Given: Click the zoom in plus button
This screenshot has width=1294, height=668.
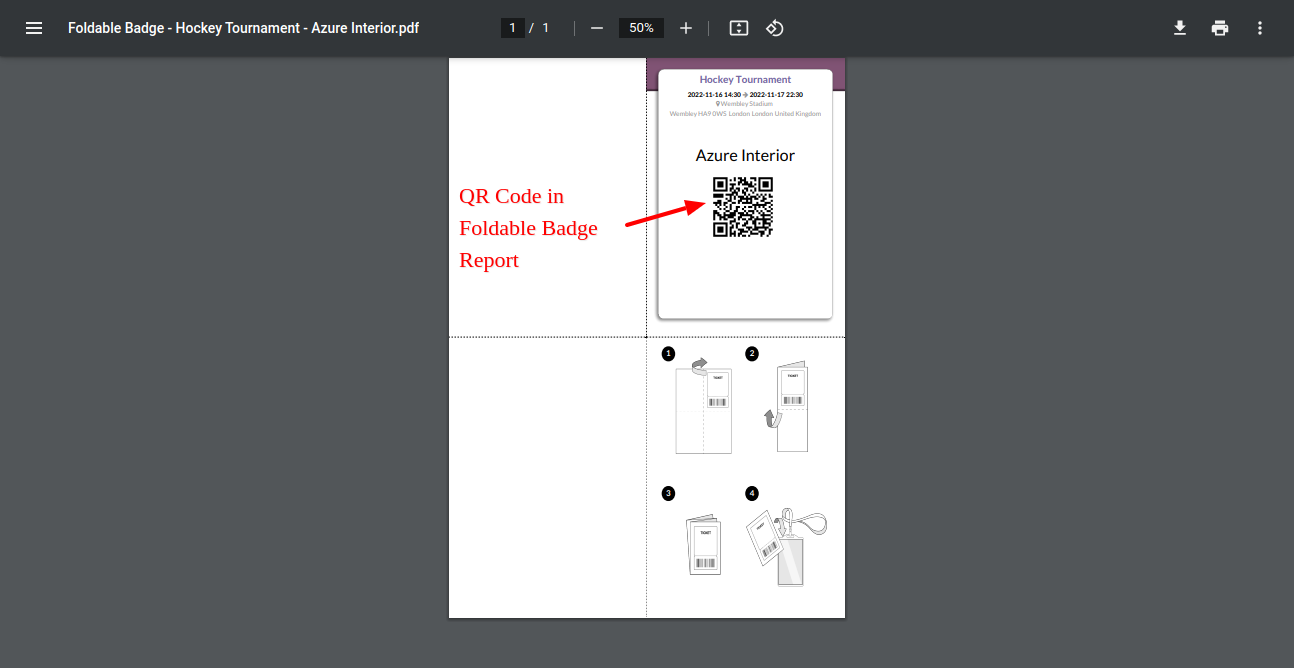Looking at the screenshot, I should [x=686, y=28].
